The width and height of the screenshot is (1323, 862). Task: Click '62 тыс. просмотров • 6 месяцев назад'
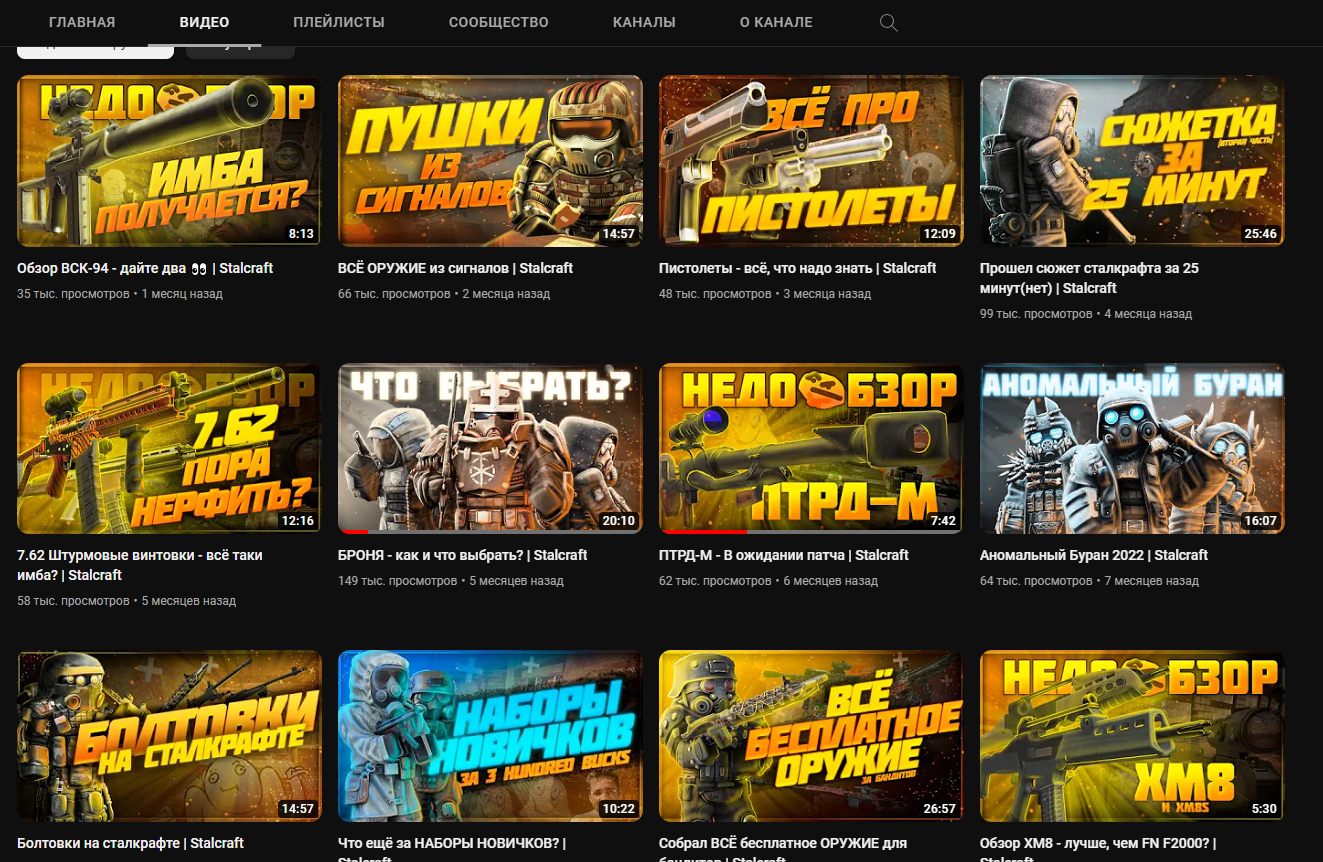pyautogui.click(x=768, y=581)
